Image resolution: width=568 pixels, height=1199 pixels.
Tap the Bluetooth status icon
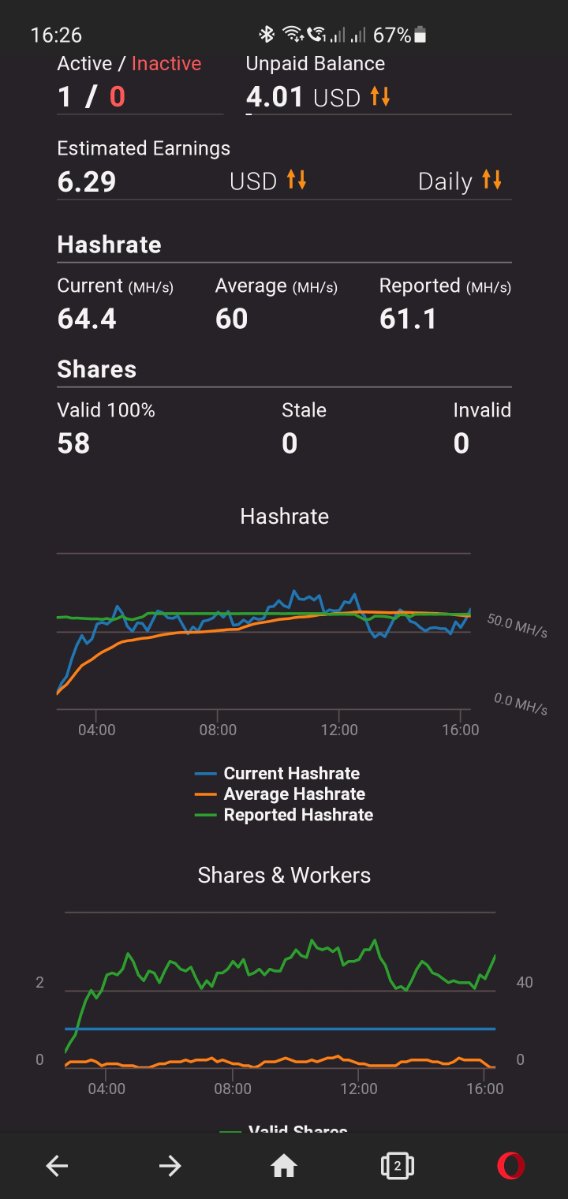[x=266, y=34]
